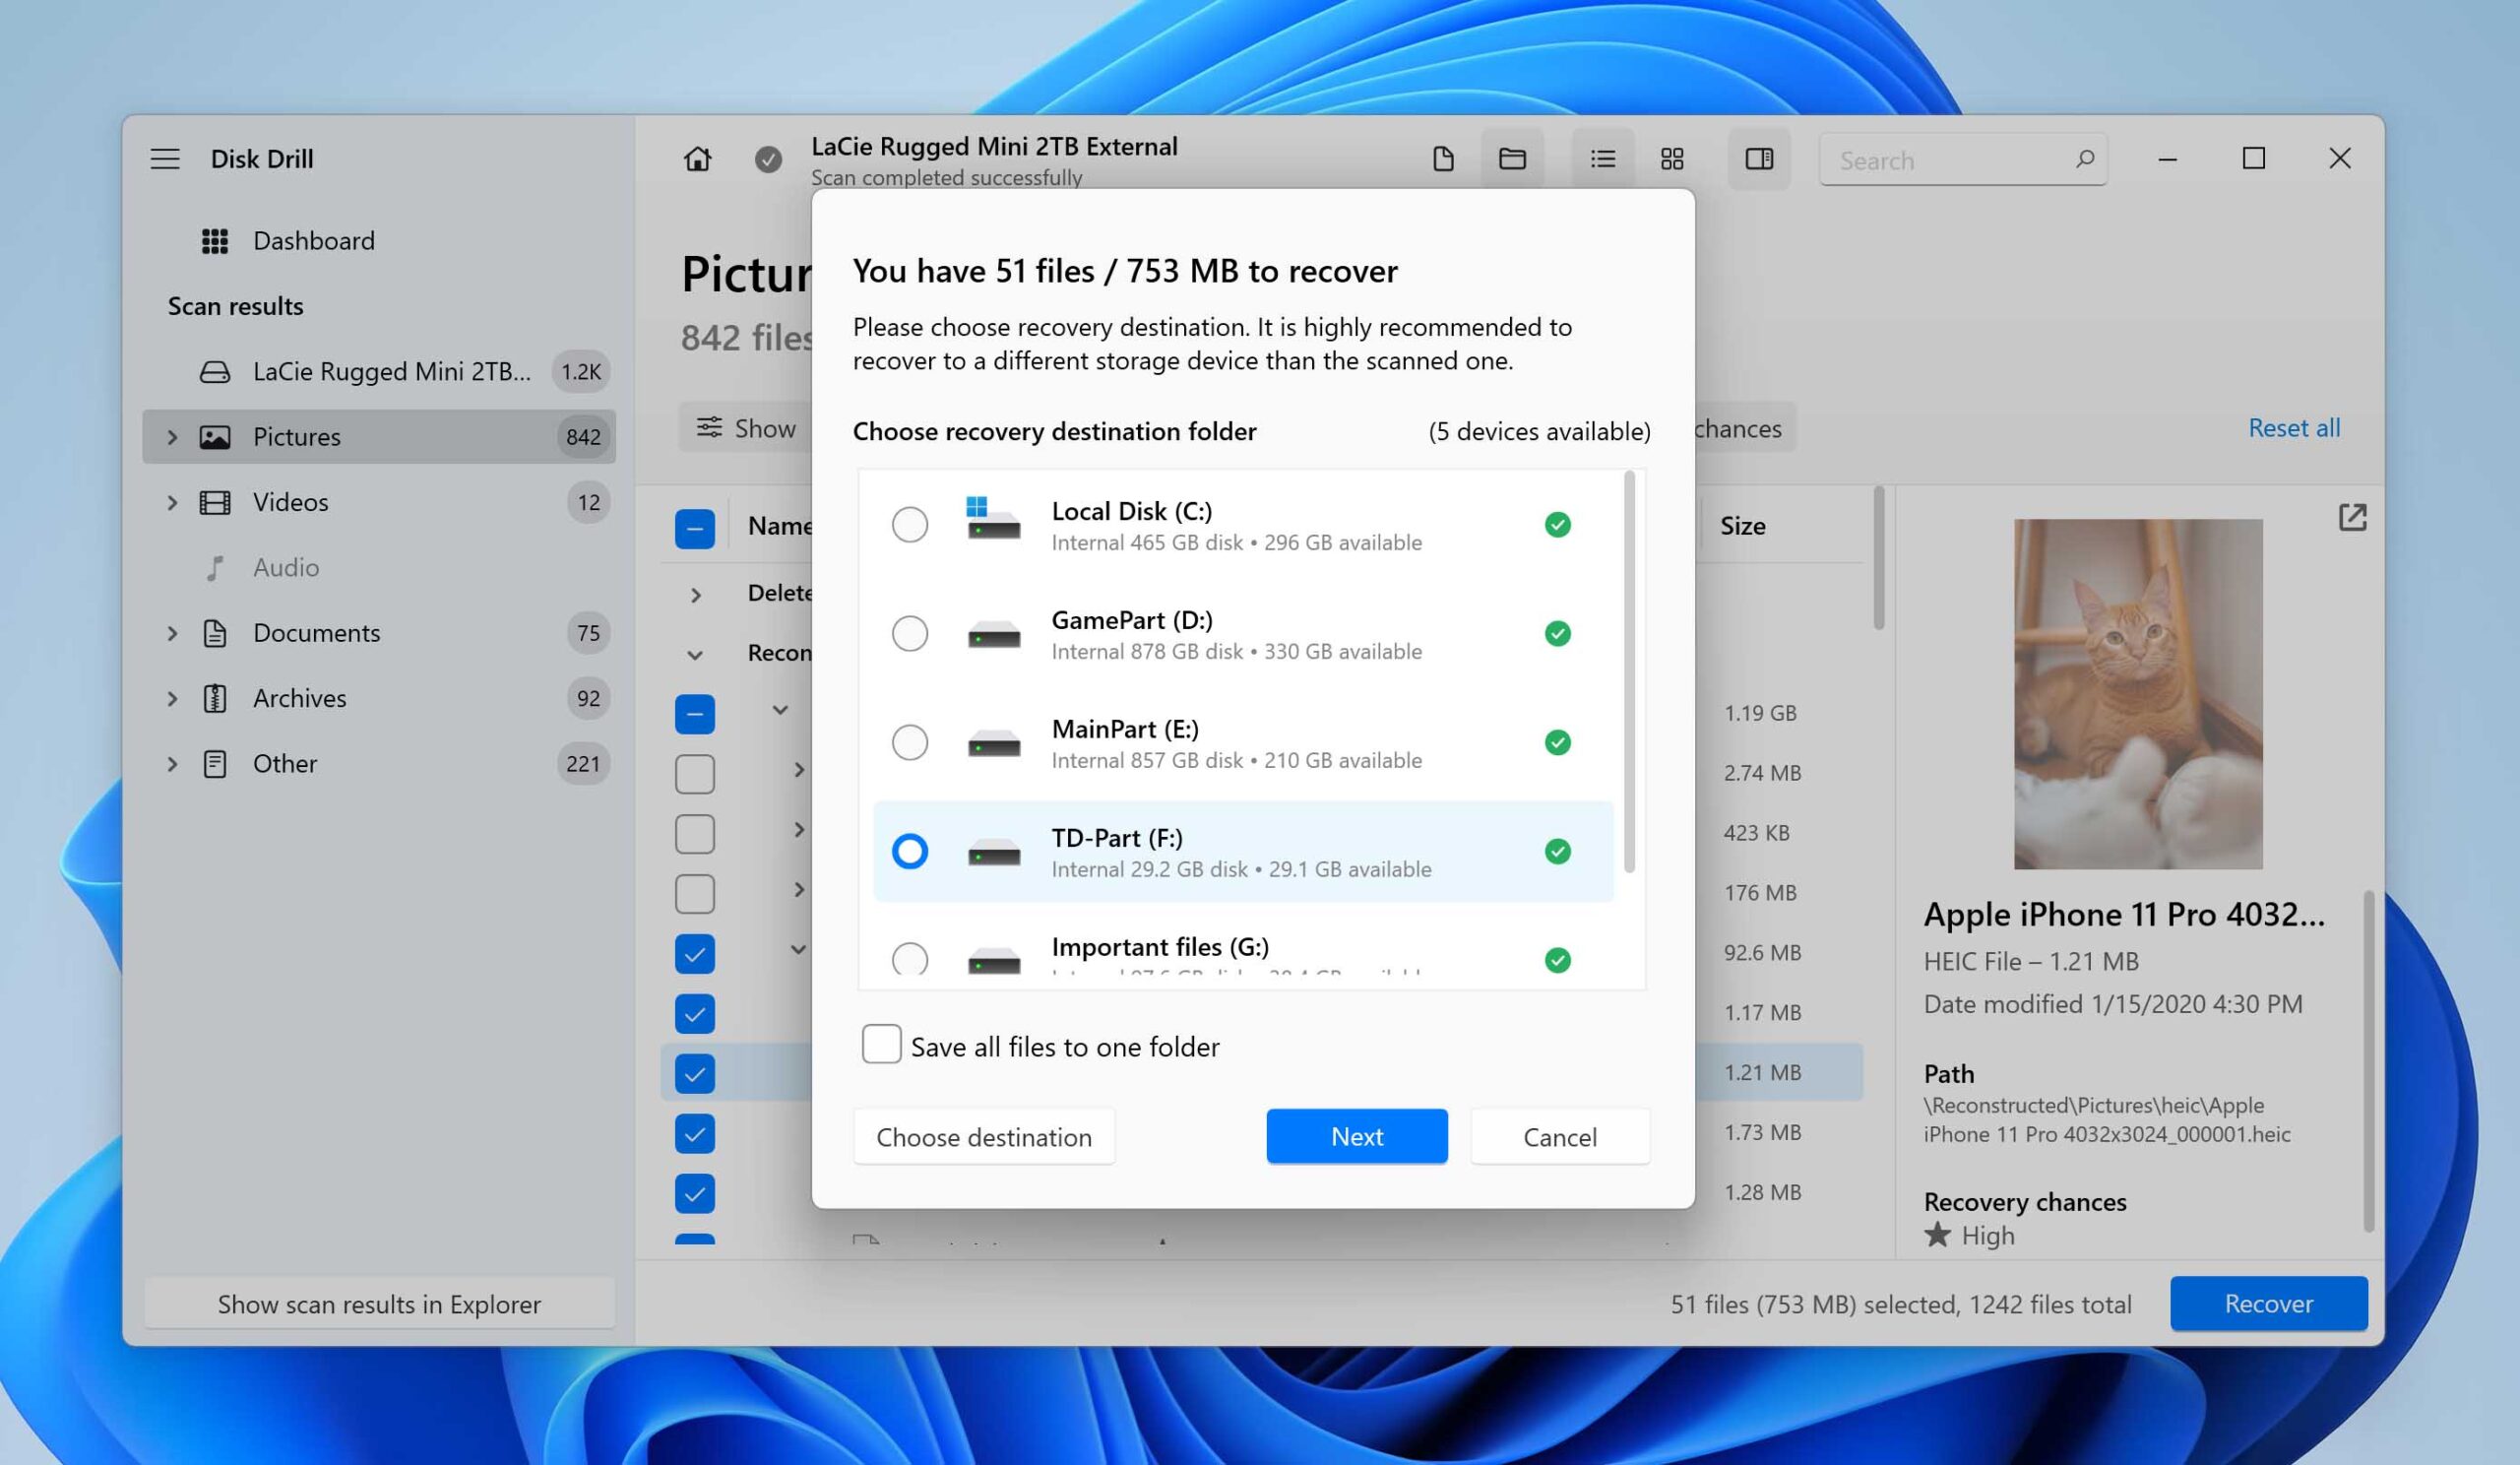
Task: Click the Show filter sliders icon
Action: click(709, 428)
